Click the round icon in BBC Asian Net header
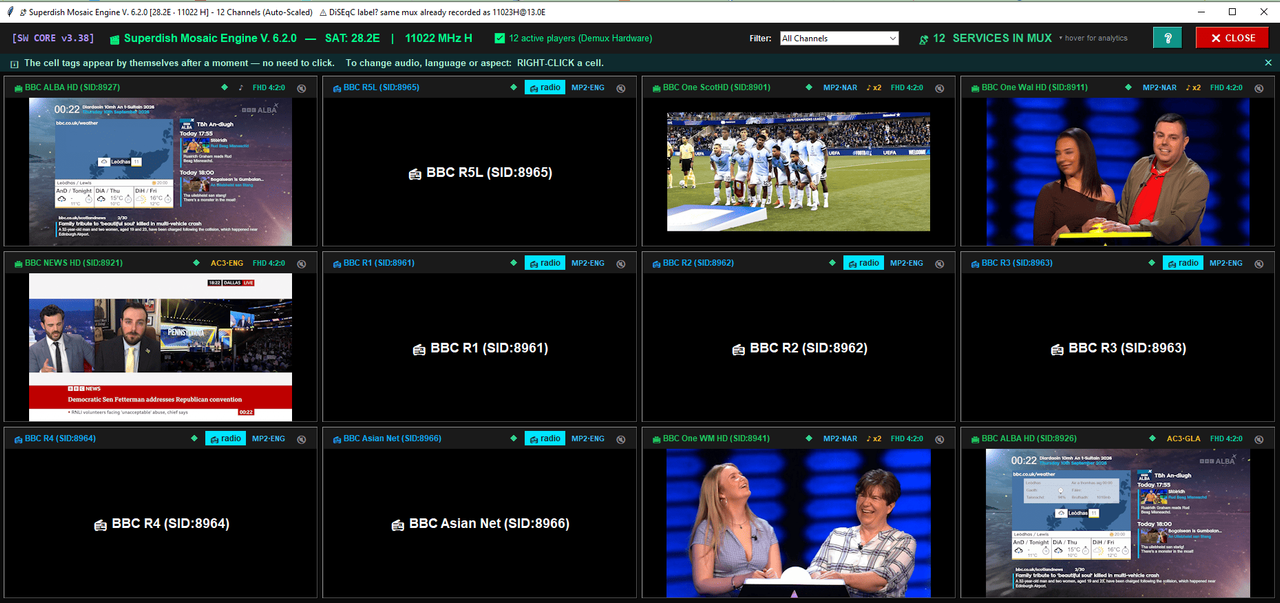 click(x=620, y=439)
